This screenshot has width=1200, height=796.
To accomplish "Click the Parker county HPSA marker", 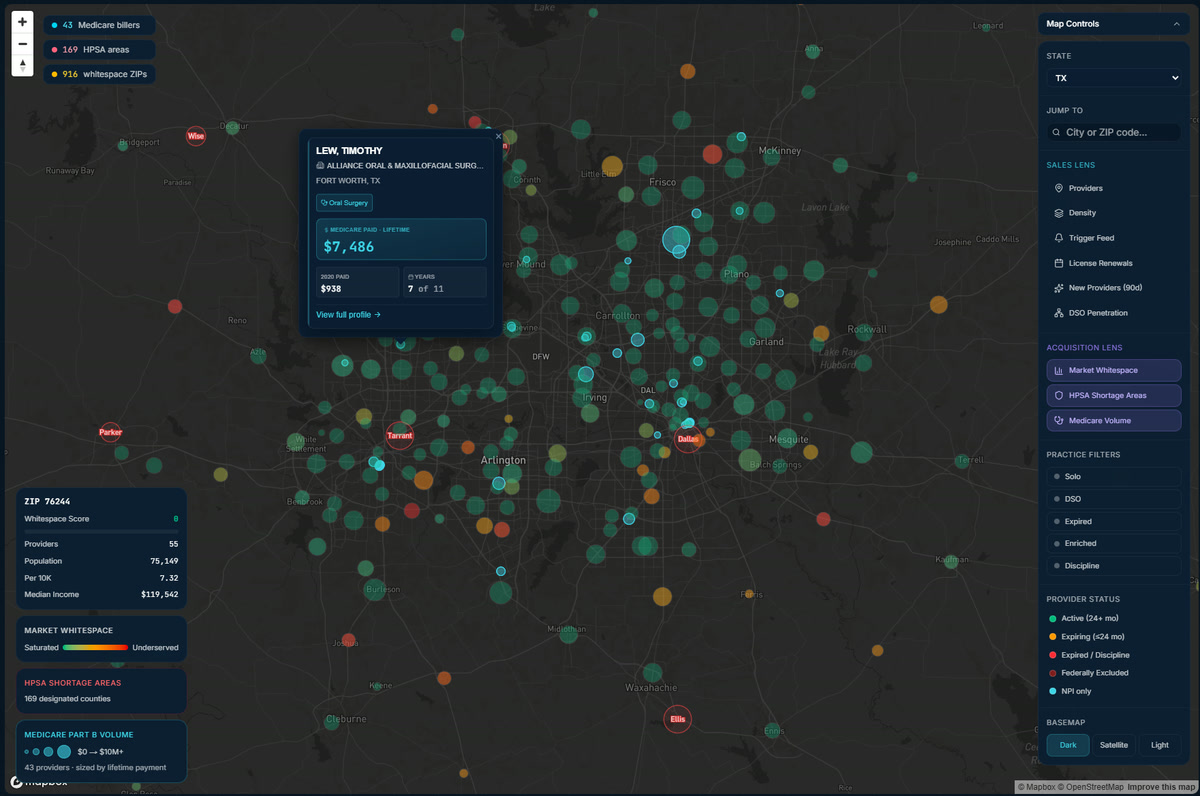I will point(110,432).
